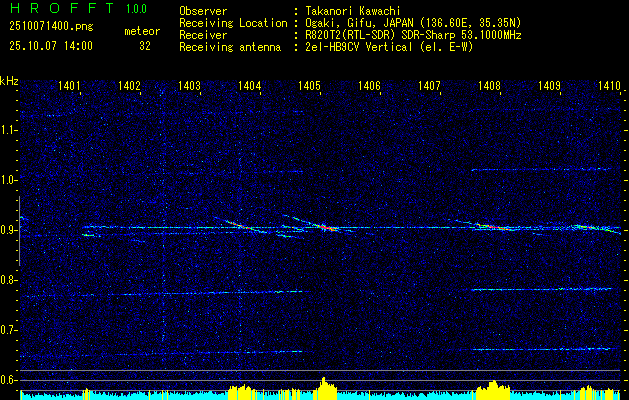The height and width of the screenshot is (400, 629).
Task: Select the 2510071400.png file name
Action: [x=51, y=27]
